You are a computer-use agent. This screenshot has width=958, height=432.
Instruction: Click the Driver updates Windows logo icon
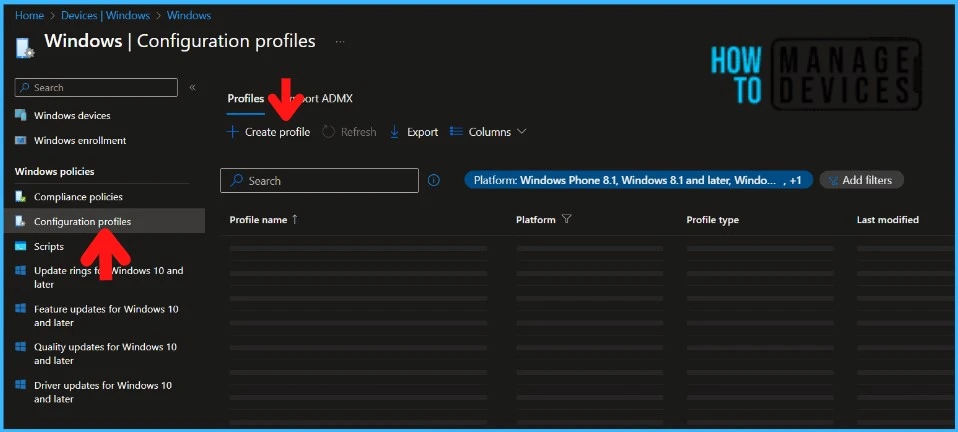tap(21, 385)
